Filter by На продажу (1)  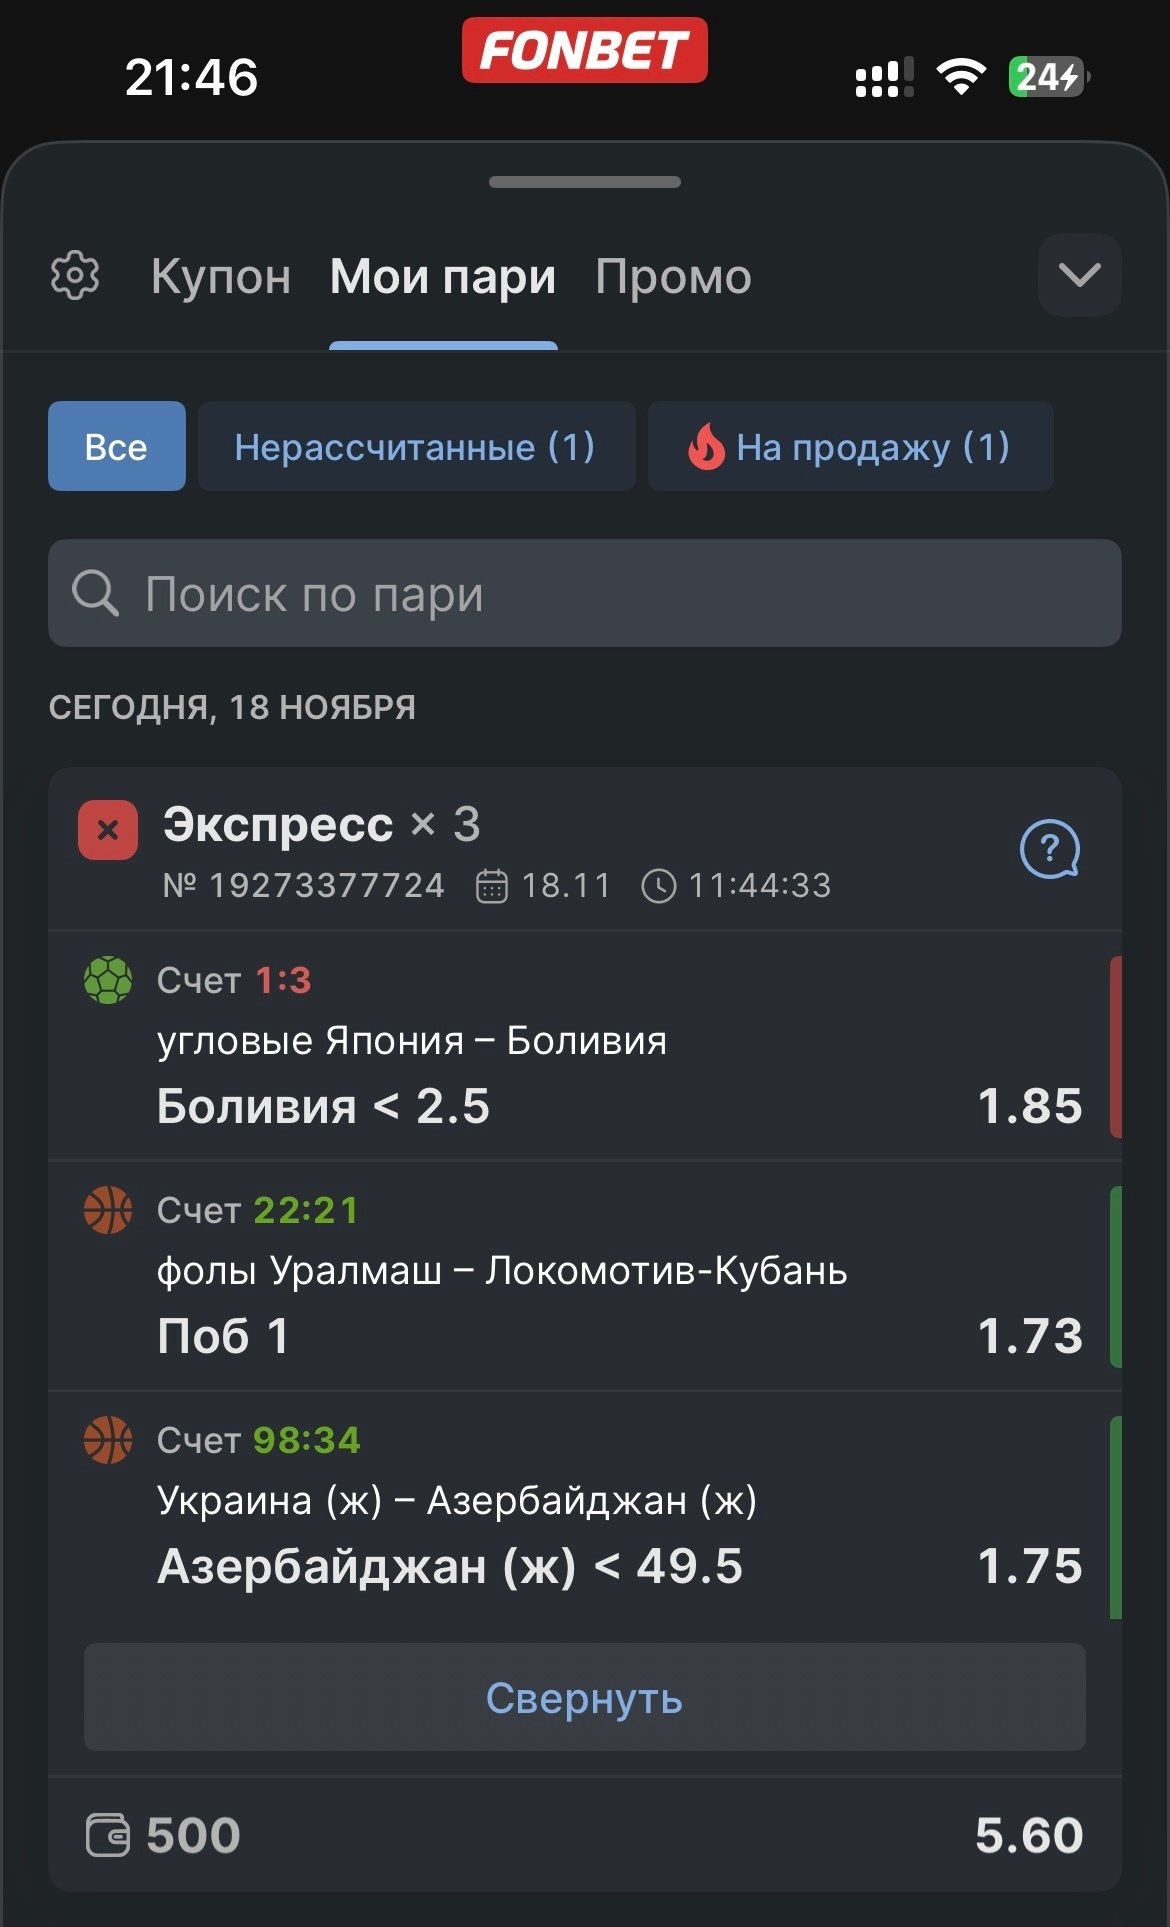(x=850, y=446)
